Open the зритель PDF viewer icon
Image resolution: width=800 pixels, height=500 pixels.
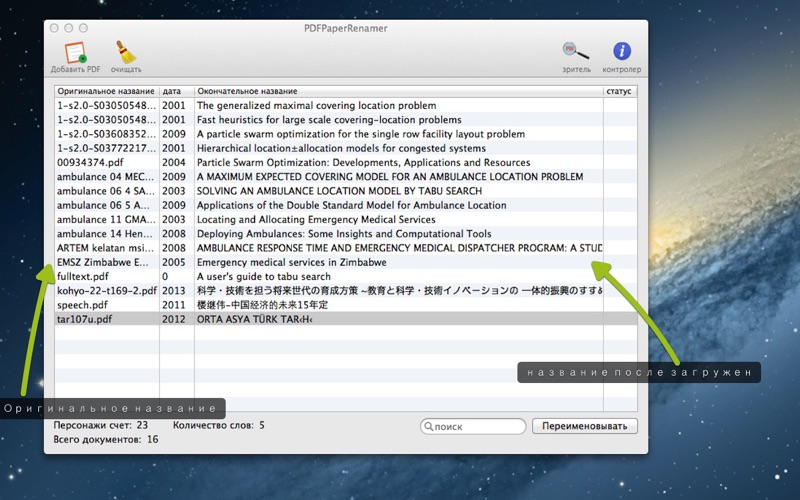tap(576, 51)
